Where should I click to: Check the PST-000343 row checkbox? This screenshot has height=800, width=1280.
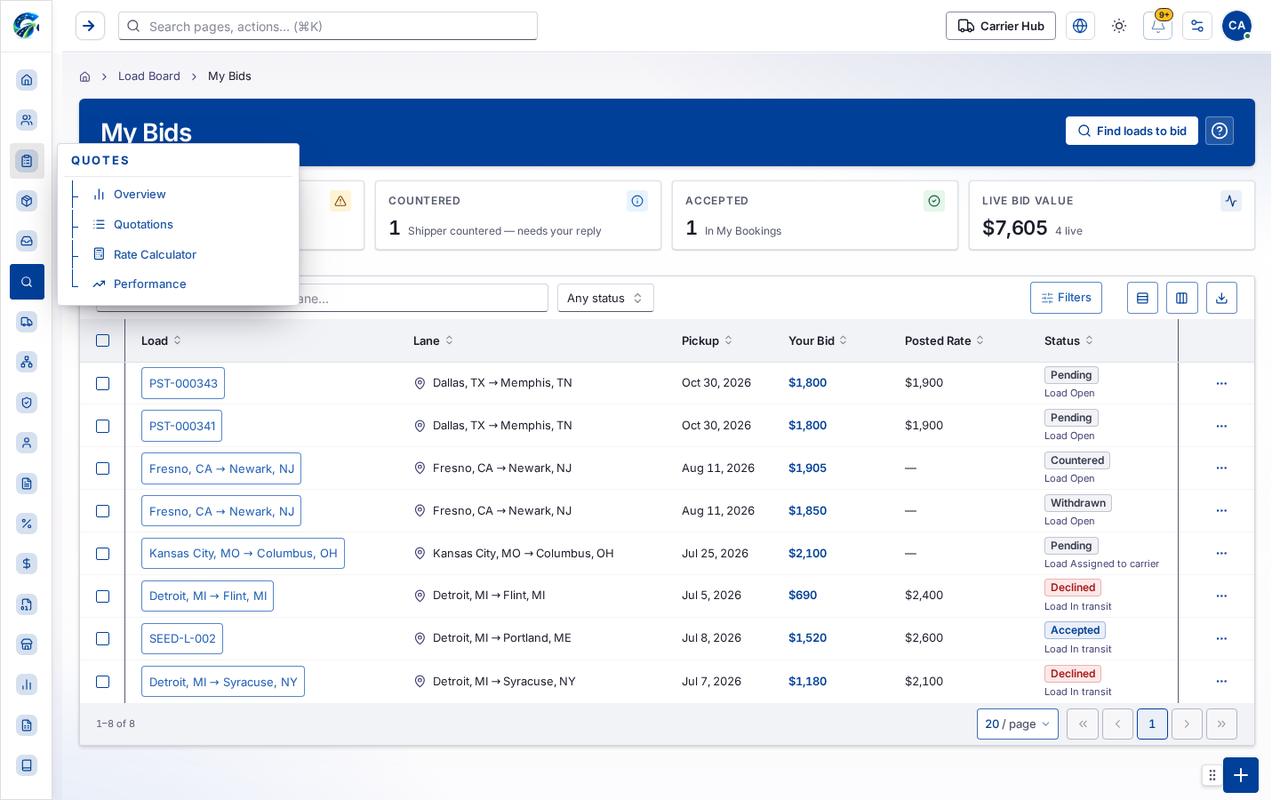pos(102,383)
